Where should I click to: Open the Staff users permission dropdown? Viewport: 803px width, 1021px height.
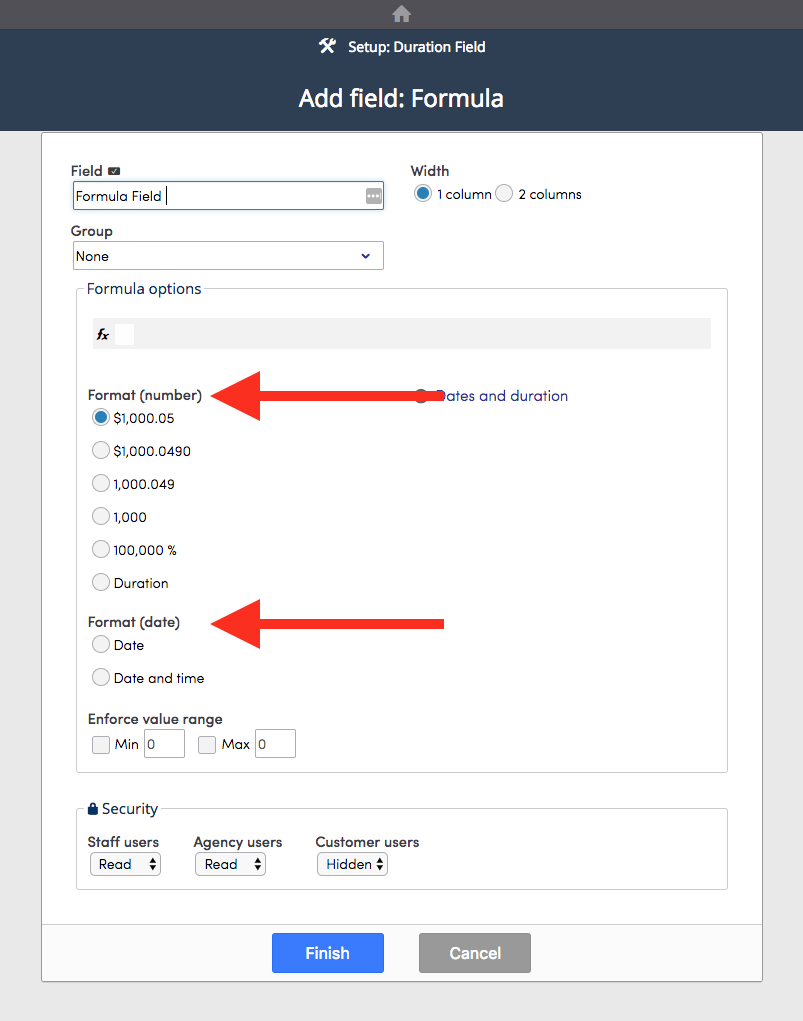click(125, 864)
